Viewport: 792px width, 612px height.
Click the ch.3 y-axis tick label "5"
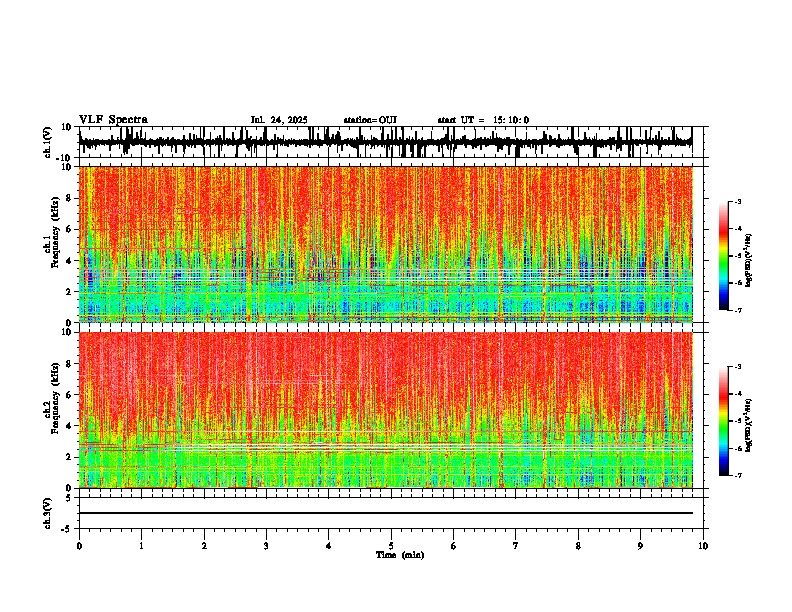coord(69,498)
